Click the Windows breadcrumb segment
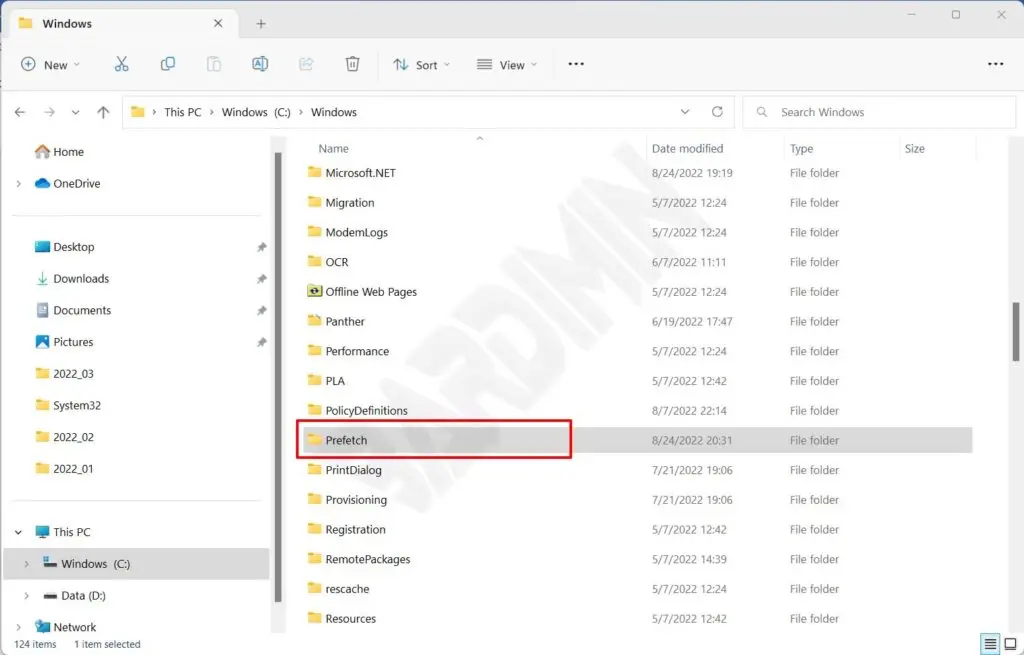 coord(334,112)
